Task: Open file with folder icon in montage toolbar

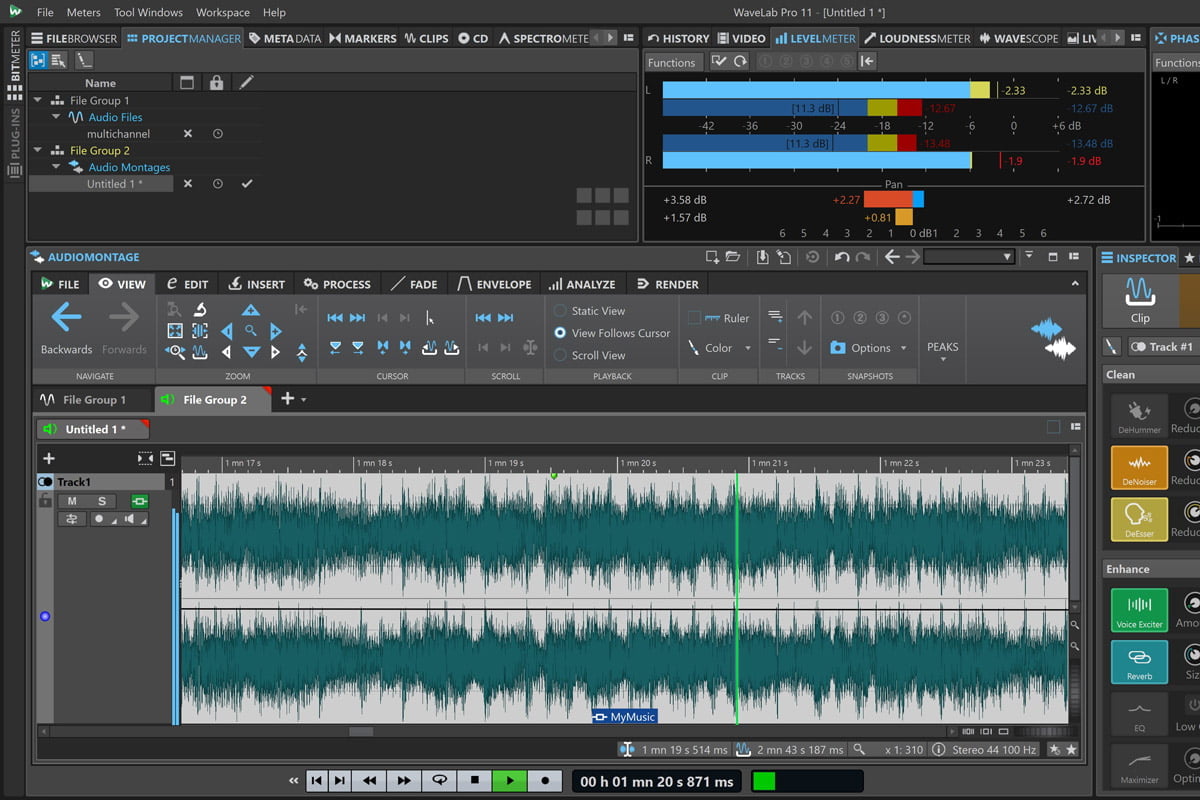Action: click(x=733, y=257)
